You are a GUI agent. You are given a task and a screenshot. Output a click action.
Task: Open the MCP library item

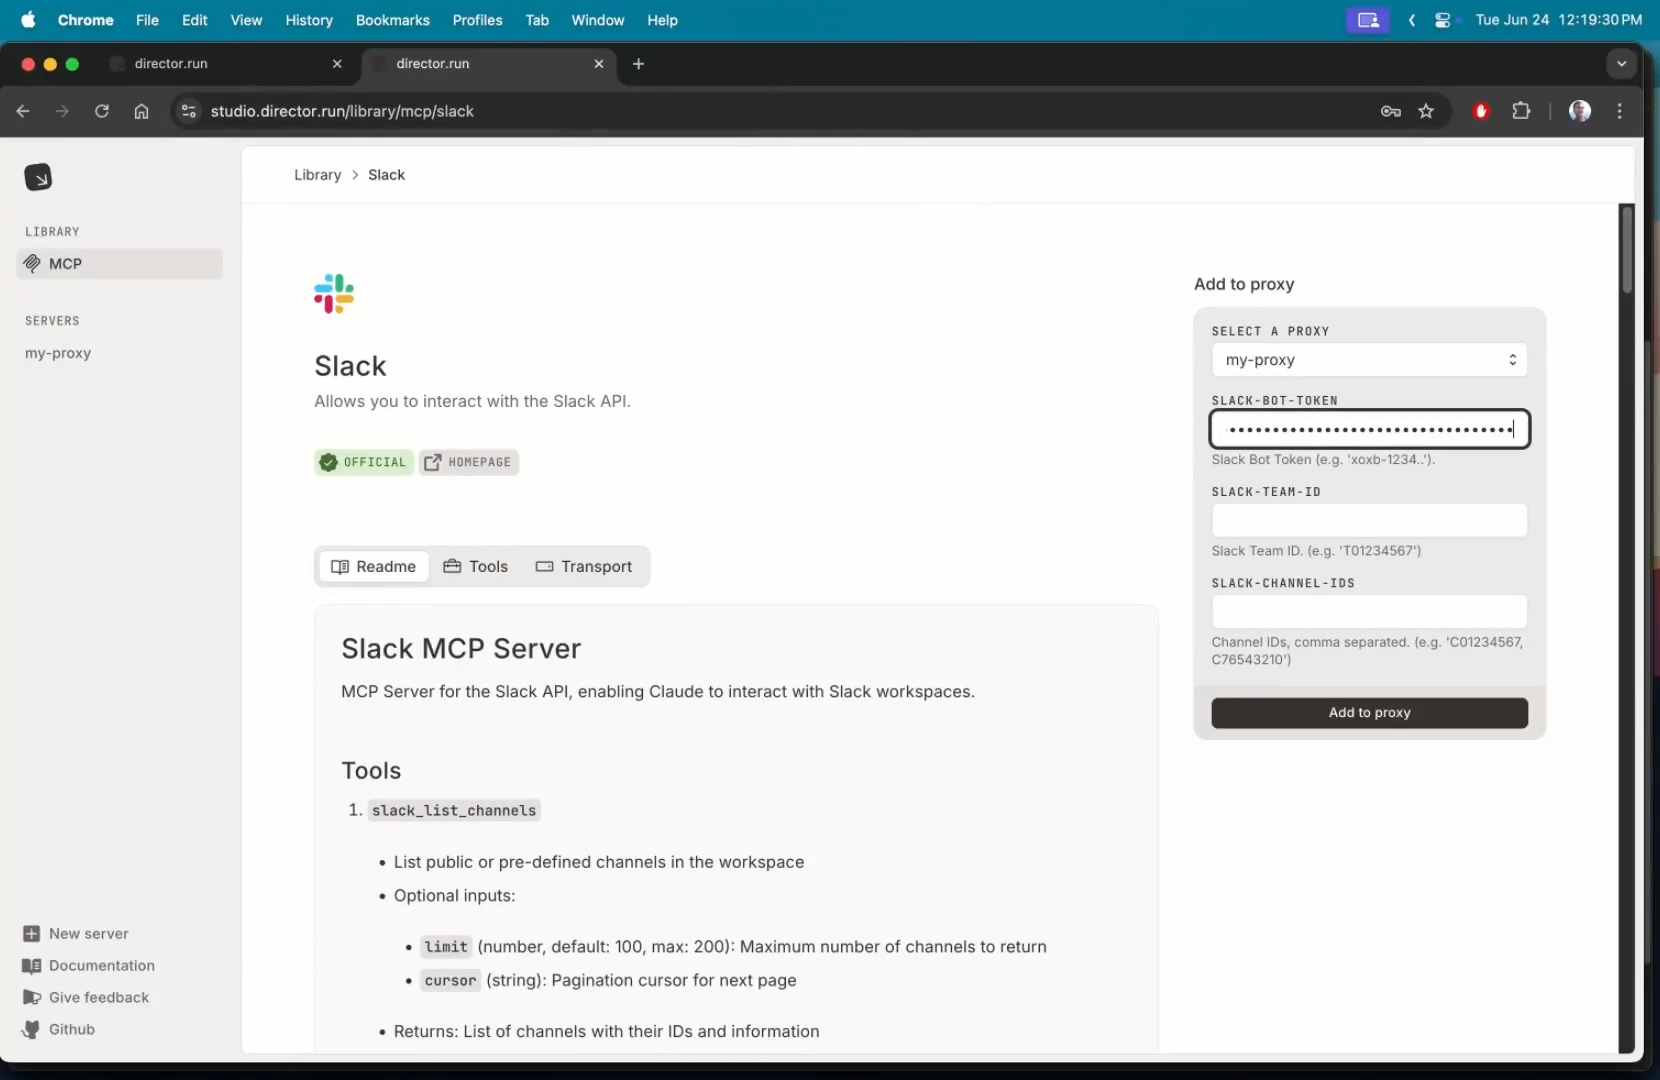coord(119,264)
